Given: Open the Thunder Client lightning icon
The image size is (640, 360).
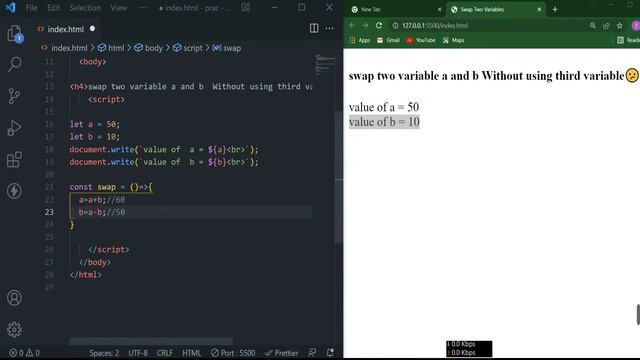Looking at the screenshot, I should coord(14,191).
